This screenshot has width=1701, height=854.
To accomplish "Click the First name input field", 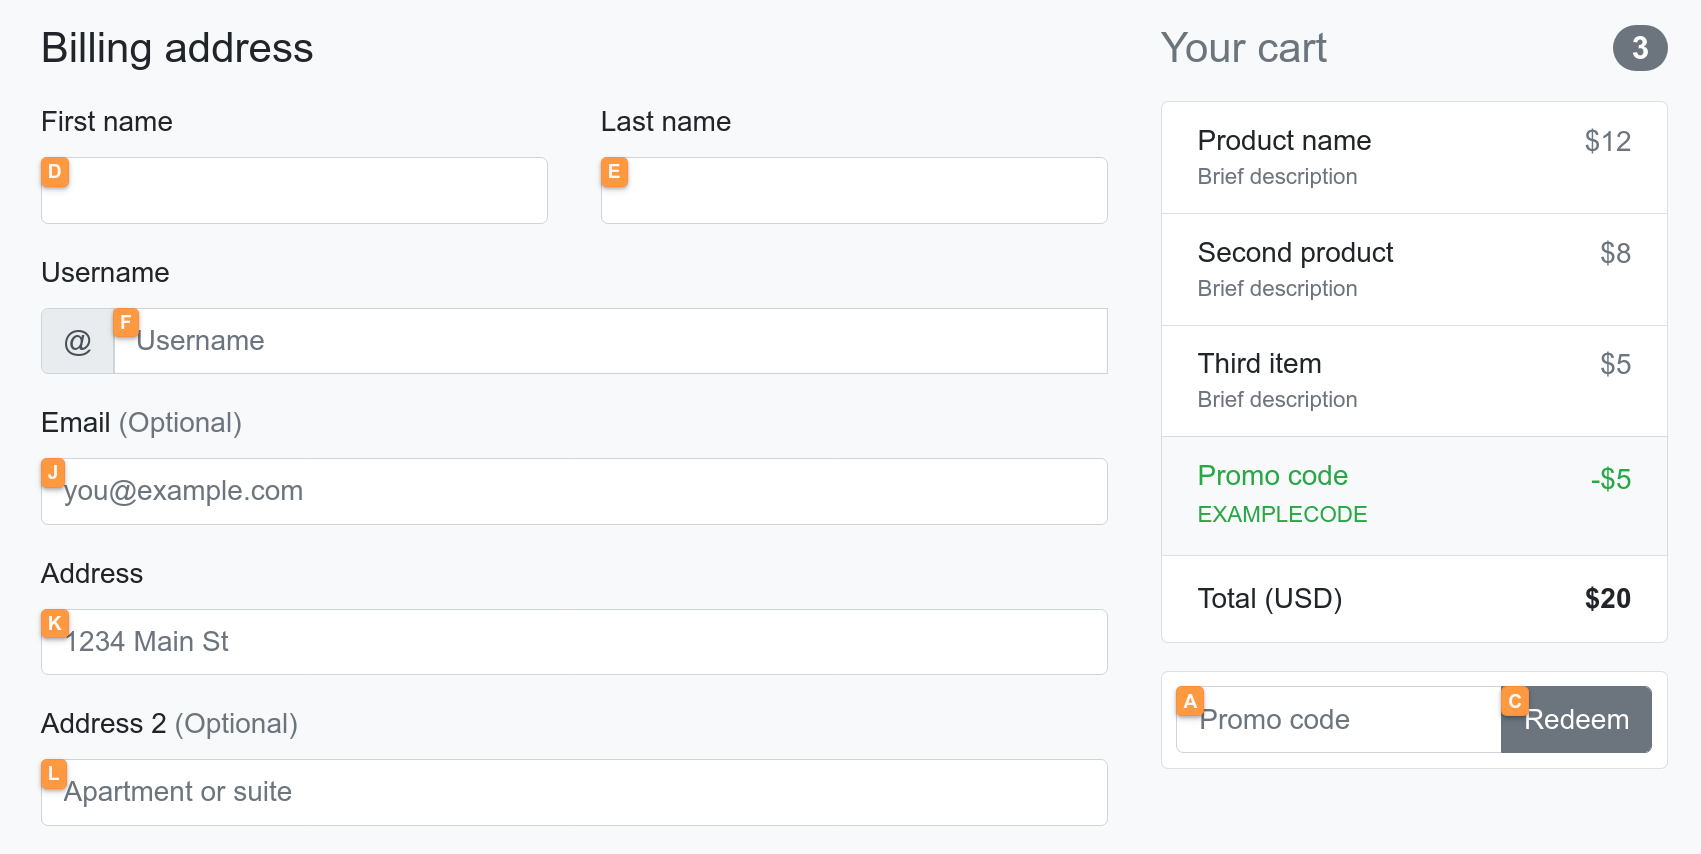I will (294, 190).
